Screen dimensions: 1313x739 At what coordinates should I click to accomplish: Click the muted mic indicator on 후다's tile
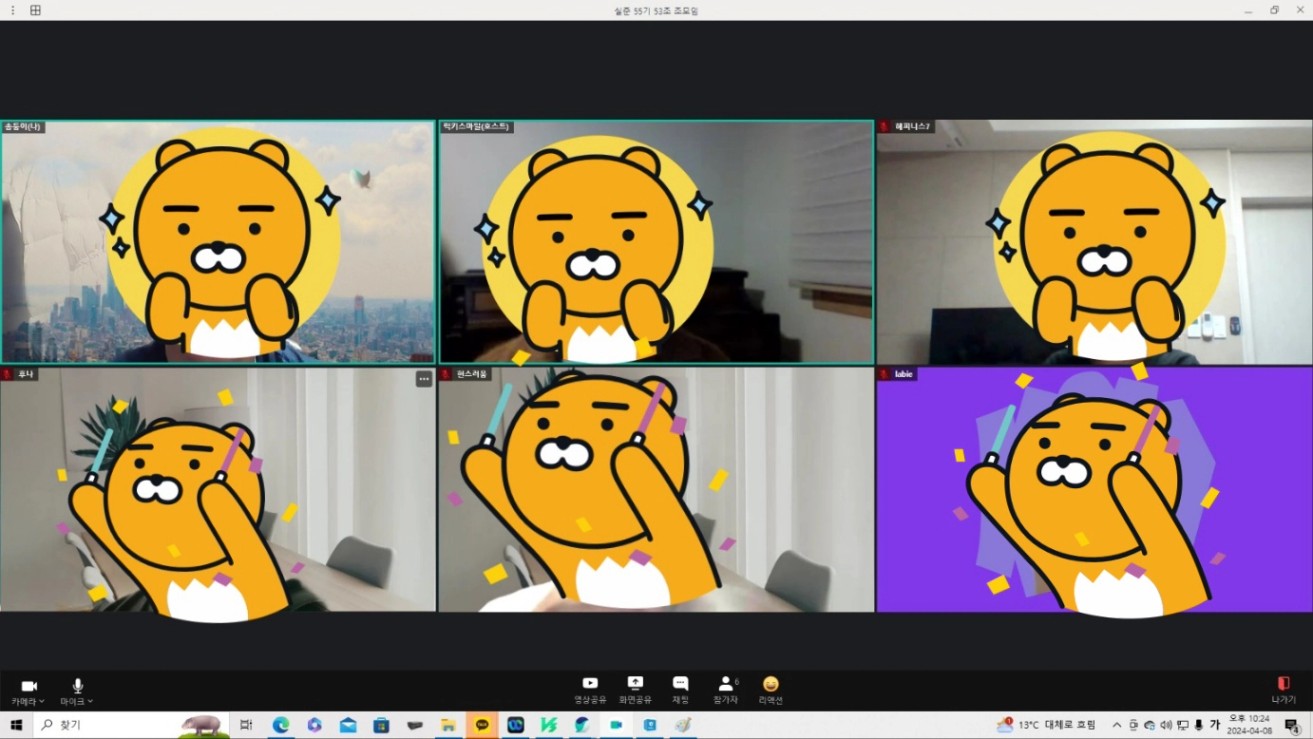(7, 374)
